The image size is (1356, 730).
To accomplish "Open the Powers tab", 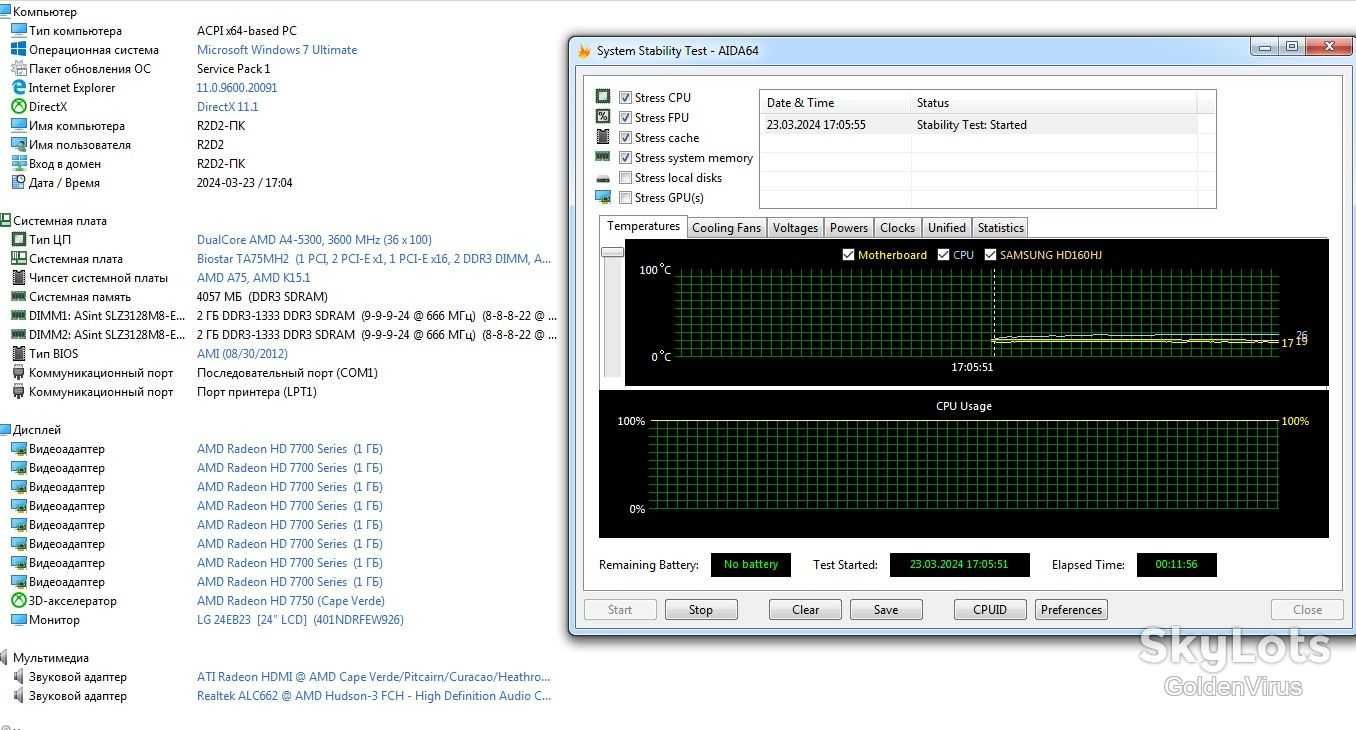I will [849, 228].
